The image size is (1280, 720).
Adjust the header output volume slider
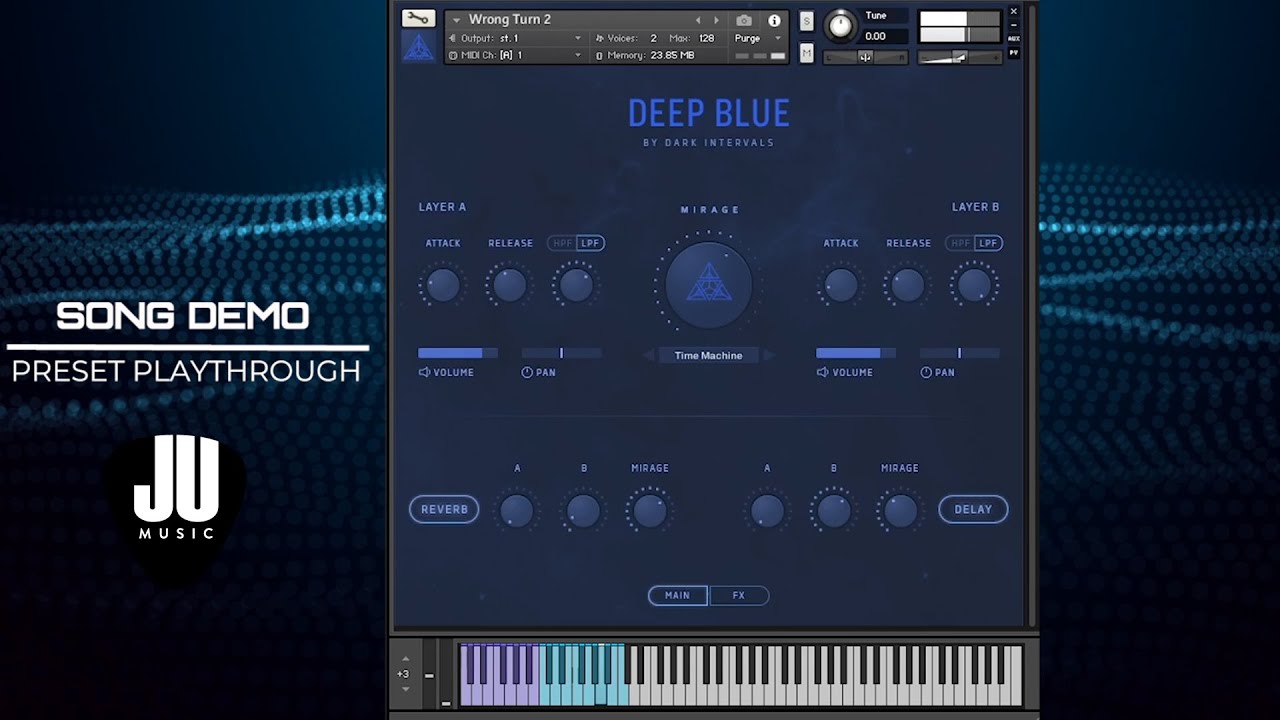(960, 57)
